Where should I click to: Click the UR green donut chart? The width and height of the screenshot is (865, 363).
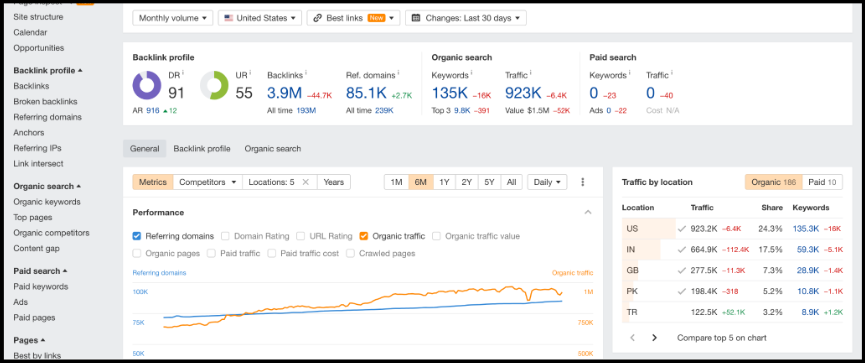pos(214,86)
